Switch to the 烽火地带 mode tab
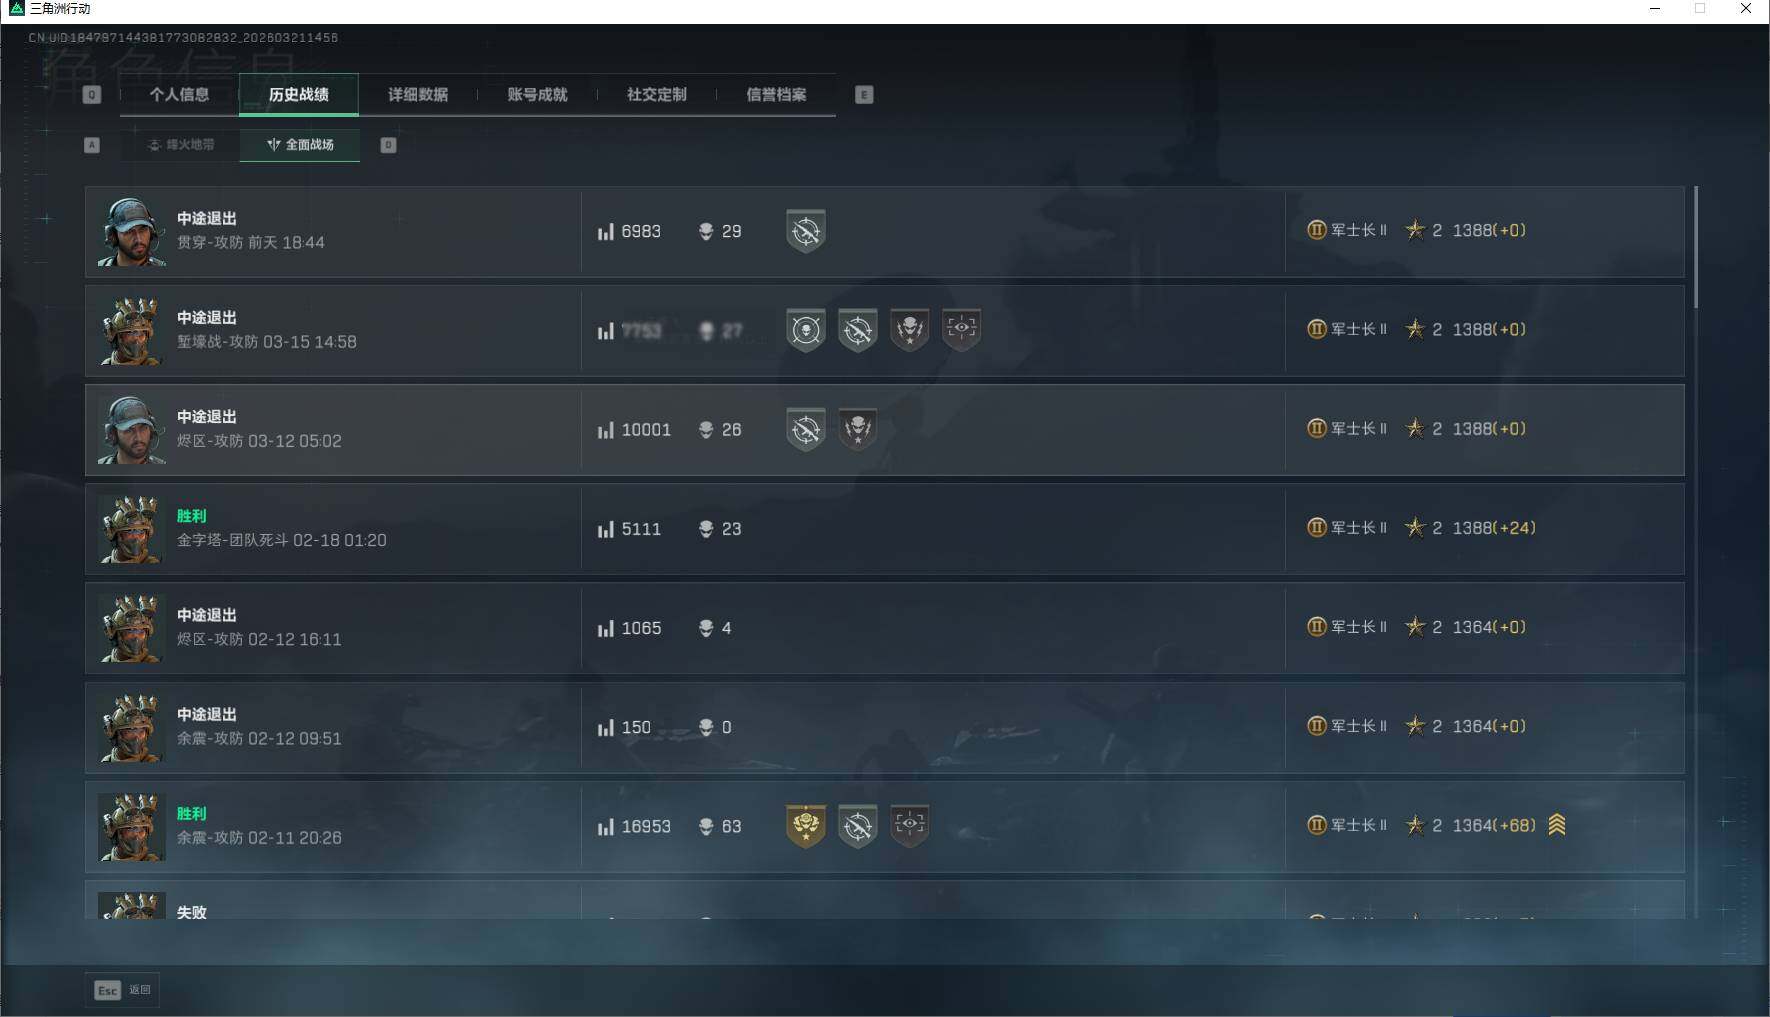The width and height of the screenshot is (1770, 1017). [180, 145]
